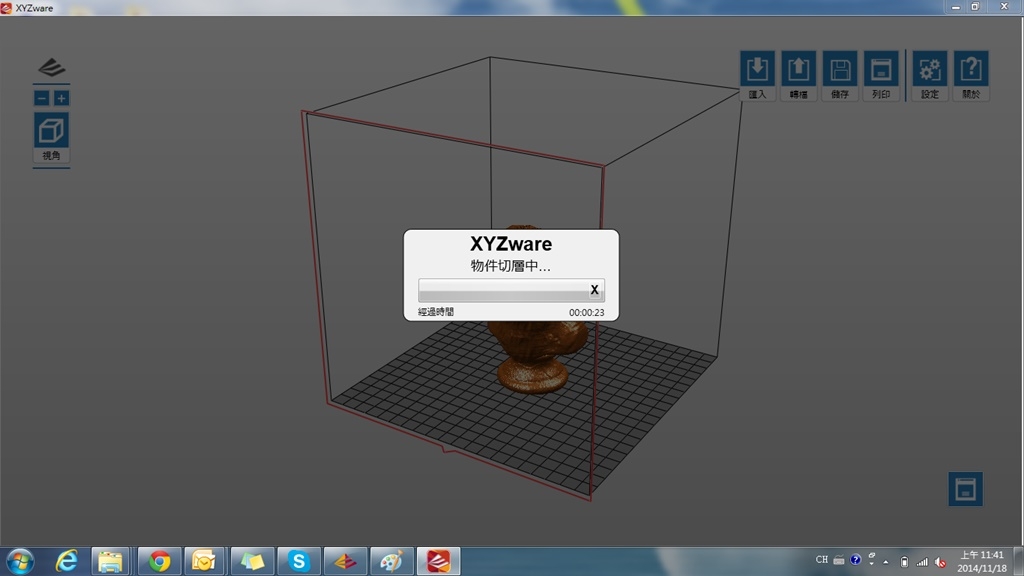The width and height of the screenshot is (1024, 576).
Task: Click the blue help icon in tray
Action: tap(856, 560)
